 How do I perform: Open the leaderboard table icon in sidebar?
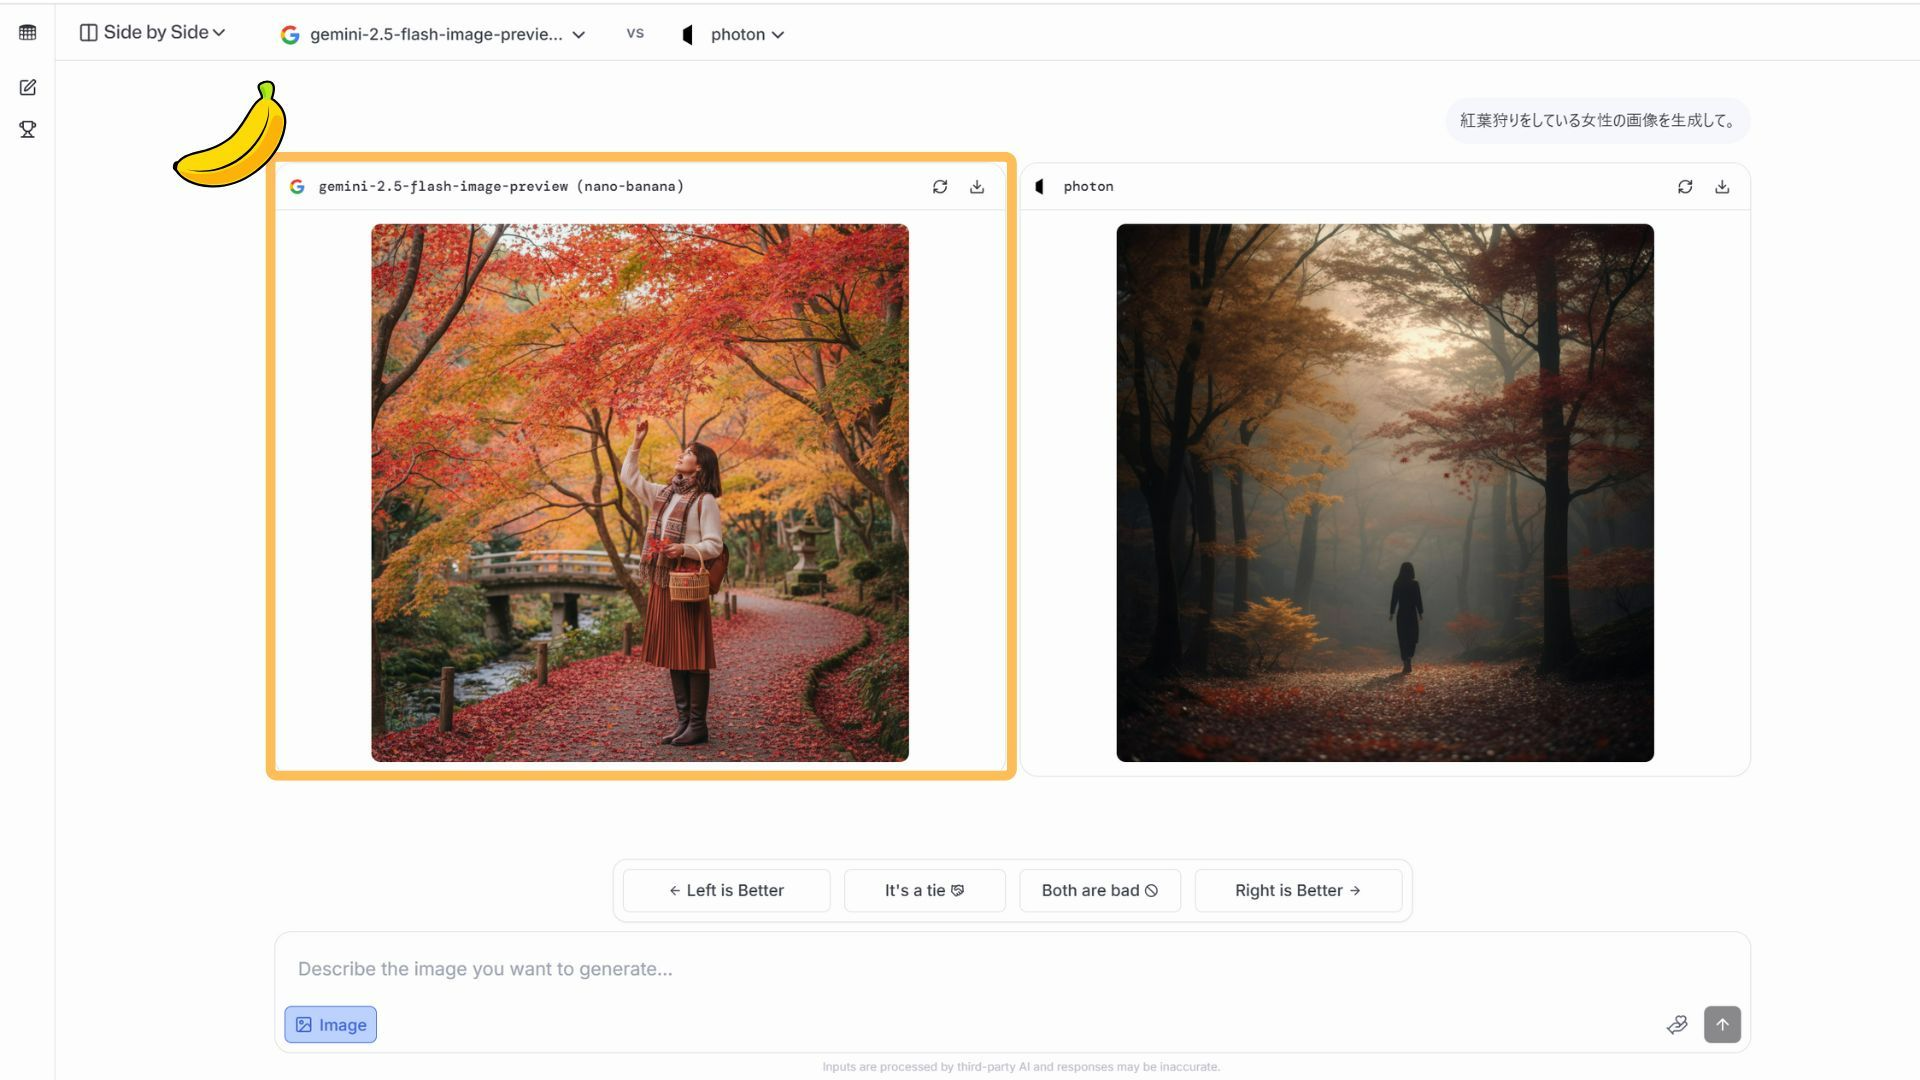[x=28, y=33]
